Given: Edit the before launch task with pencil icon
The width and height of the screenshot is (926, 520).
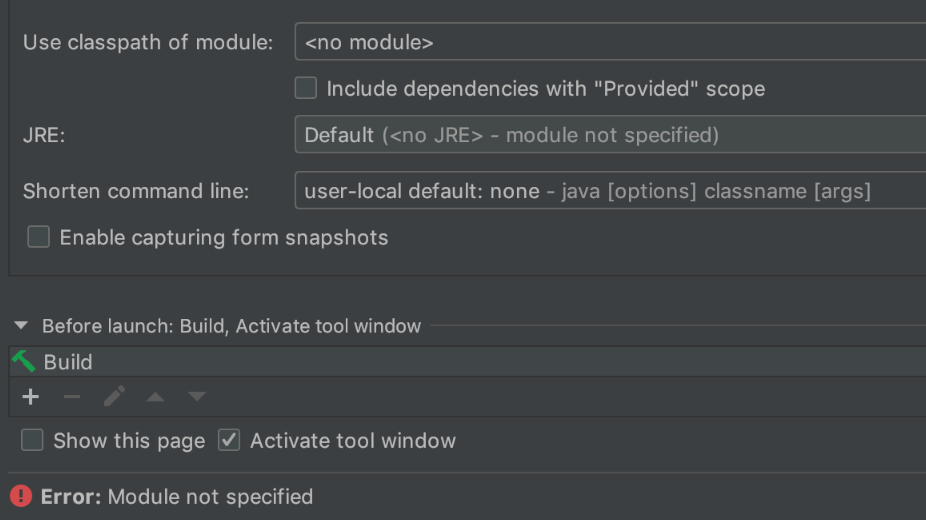Looking at the screenshot, I should [114, 396].
